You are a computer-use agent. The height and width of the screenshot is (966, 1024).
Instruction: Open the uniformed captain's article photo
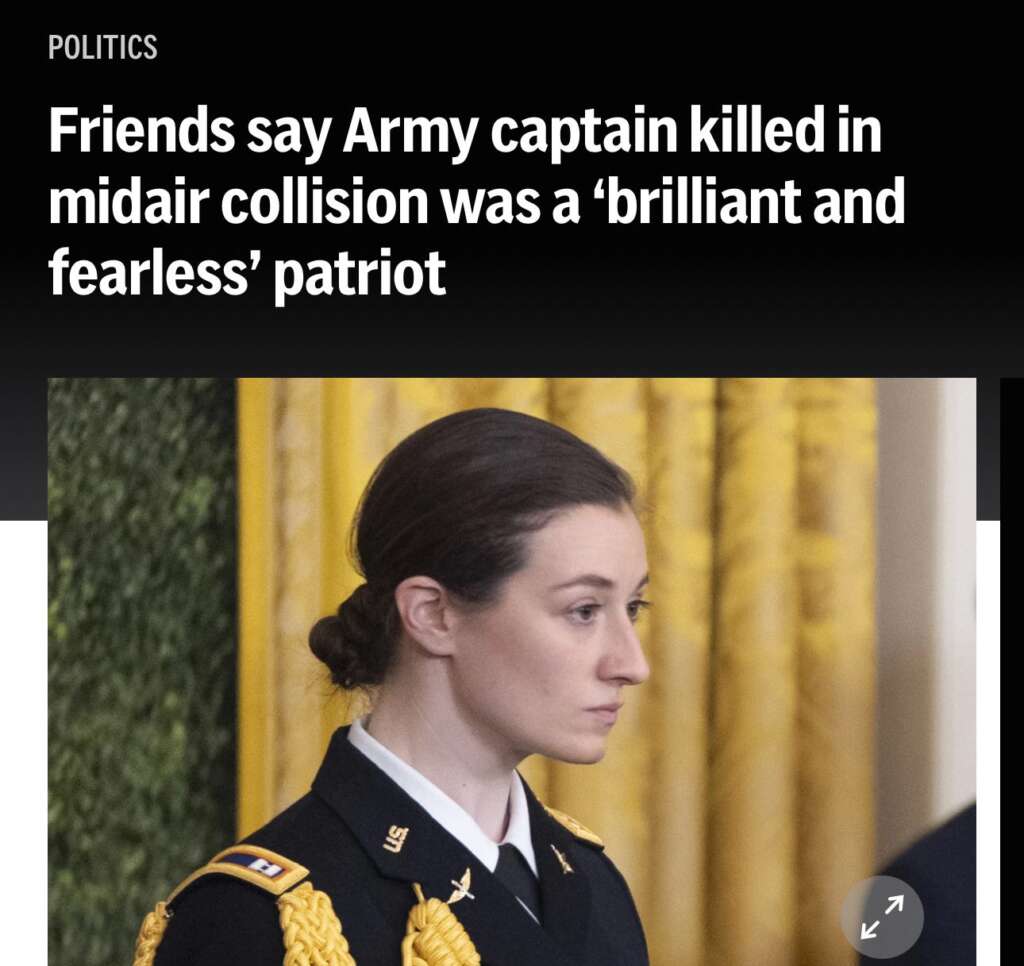coord(512,671)
